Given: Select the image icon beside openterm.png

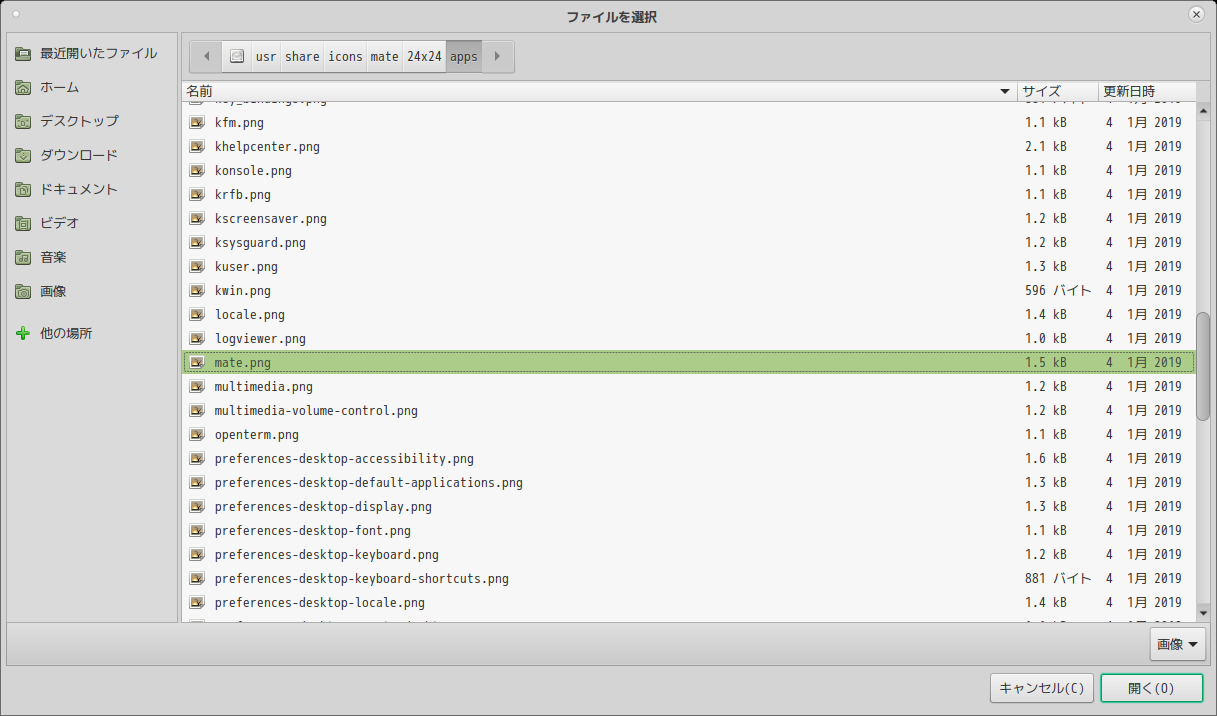Looking at the screenshot, I should point(197,435).
